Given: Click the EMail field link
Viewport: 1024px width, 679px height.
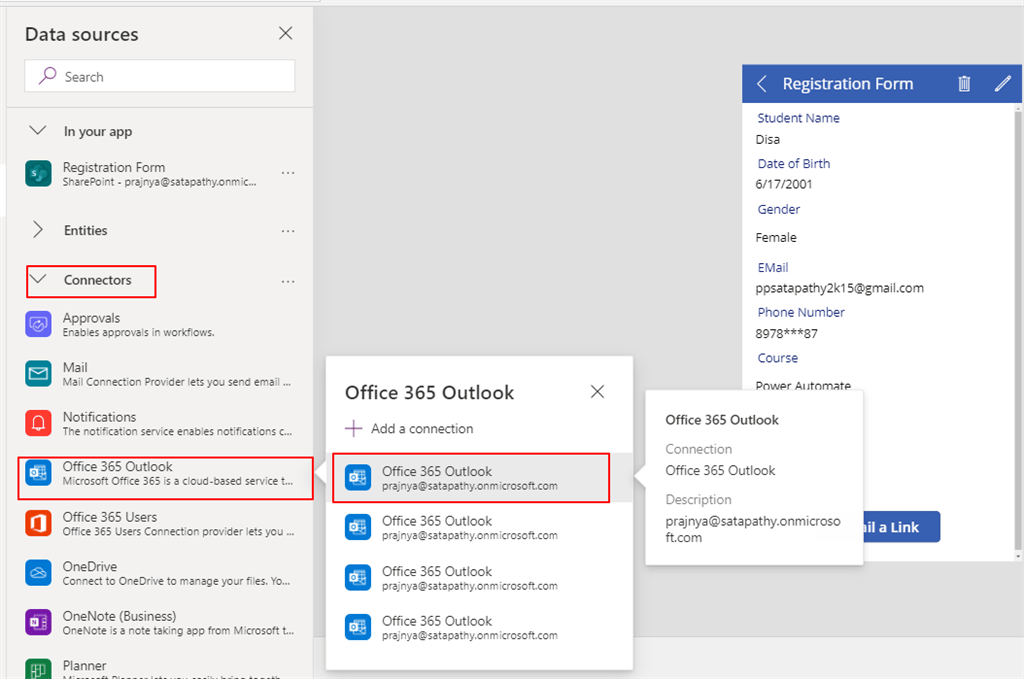Looking at the screenshot, I should click(772, 267).
